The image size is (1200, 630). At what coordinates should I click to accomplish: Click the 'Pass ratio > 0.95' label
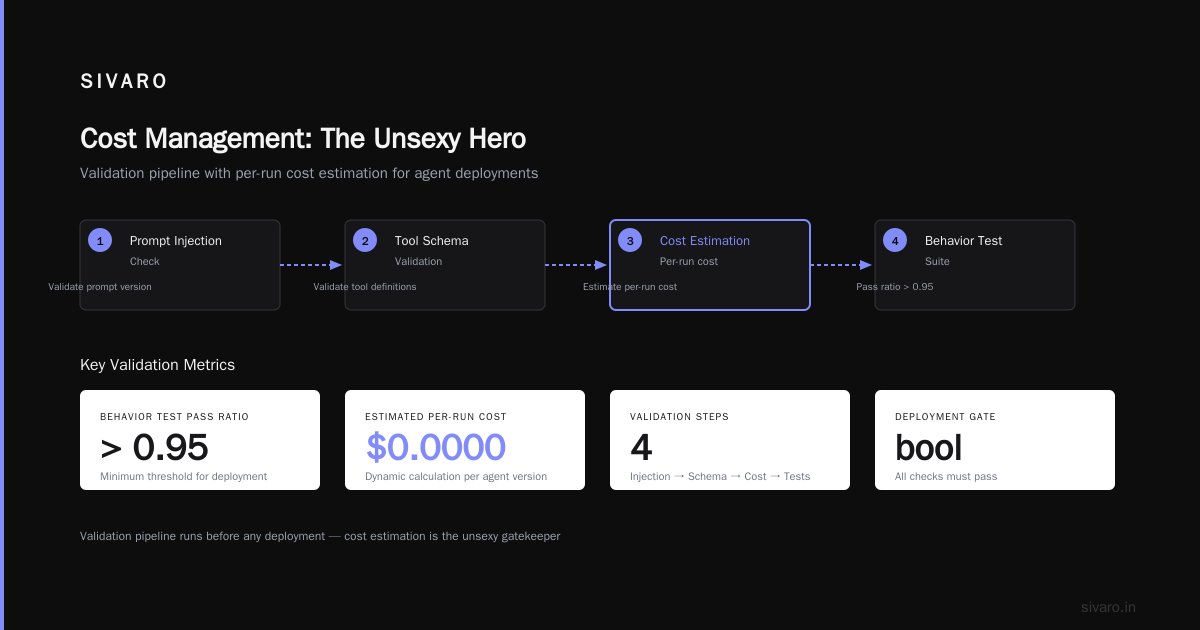[895, 287]
